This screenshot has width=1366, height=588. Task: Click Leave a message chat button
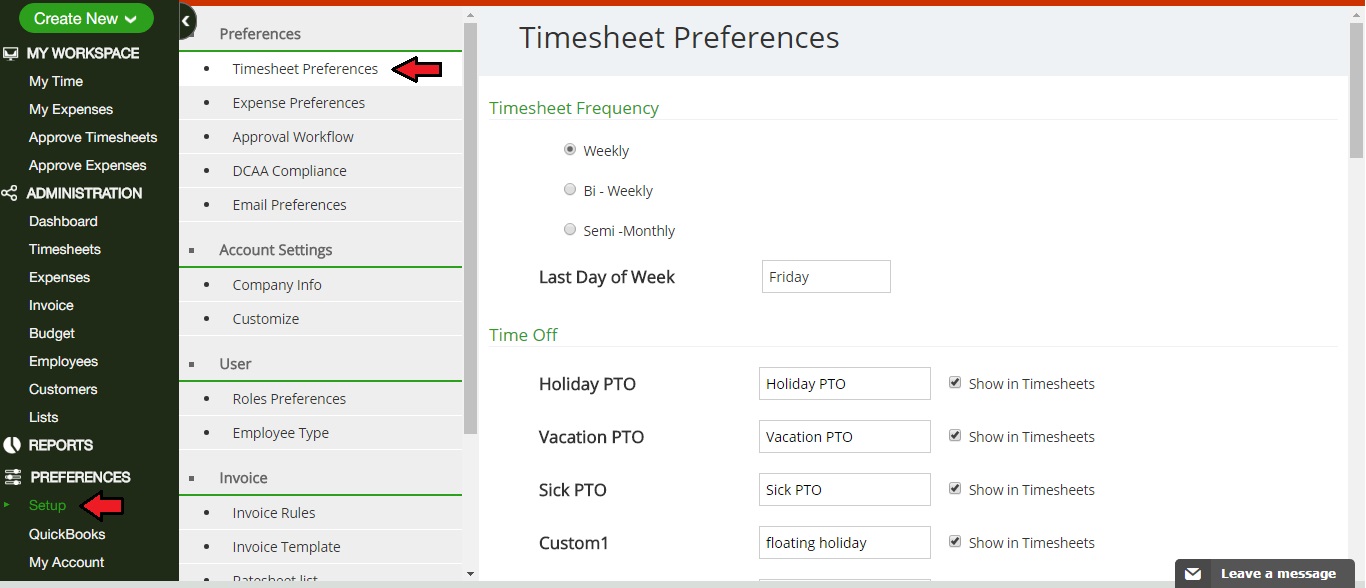click(x=1277, y=574)
